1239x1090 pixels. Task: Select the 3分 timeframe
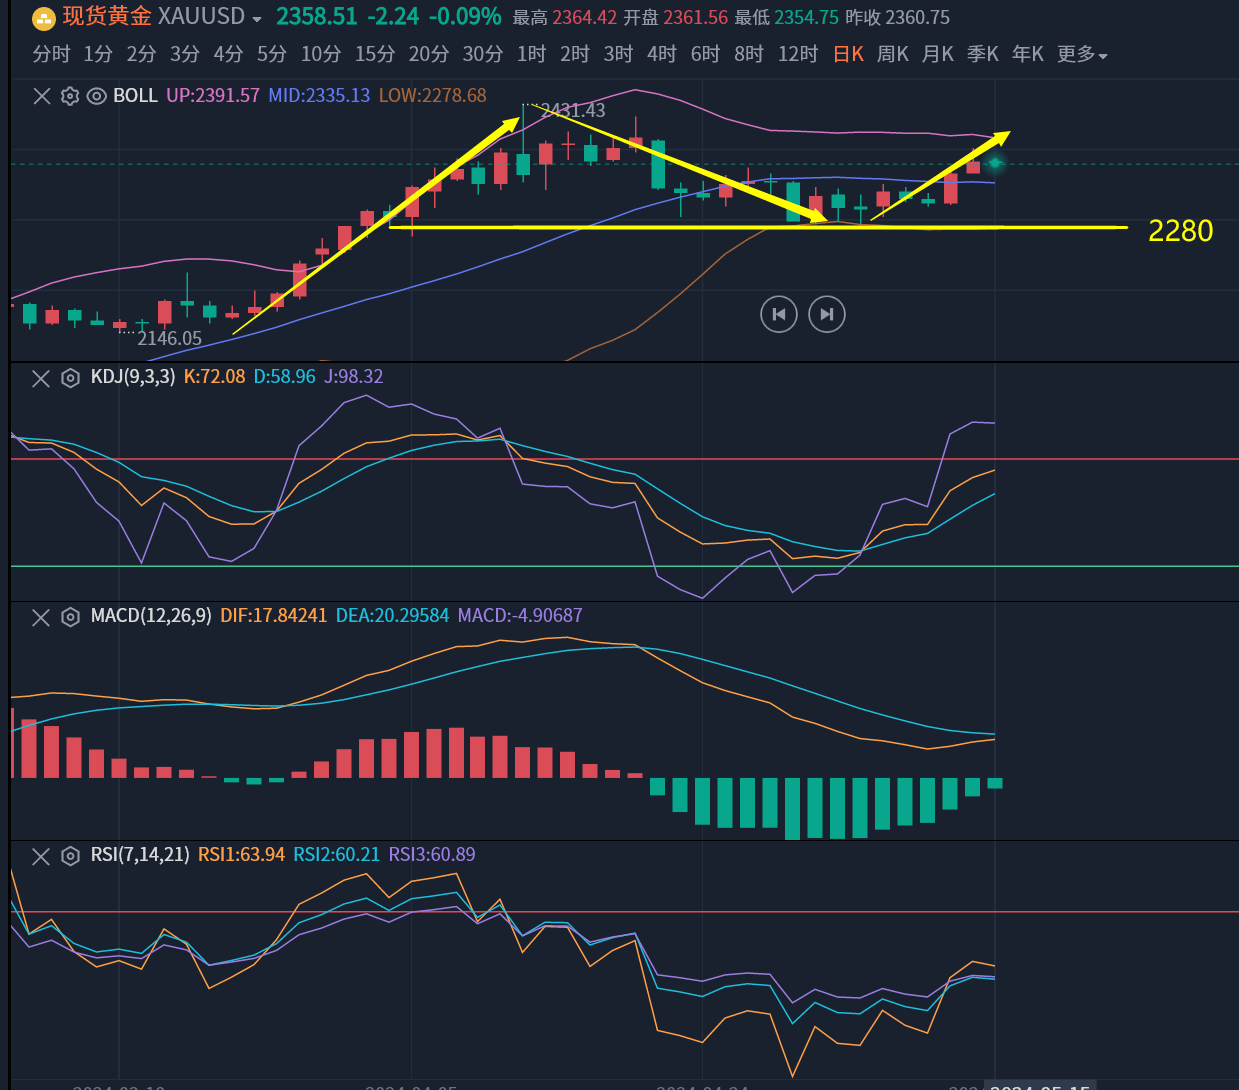pyautogui.click(x=185, y=54)
